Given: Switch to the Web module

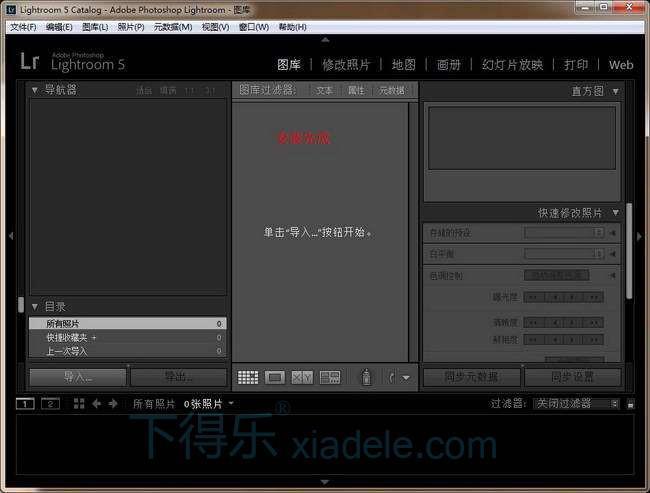Looking at the screenshot, I should (x=621, y=65).
